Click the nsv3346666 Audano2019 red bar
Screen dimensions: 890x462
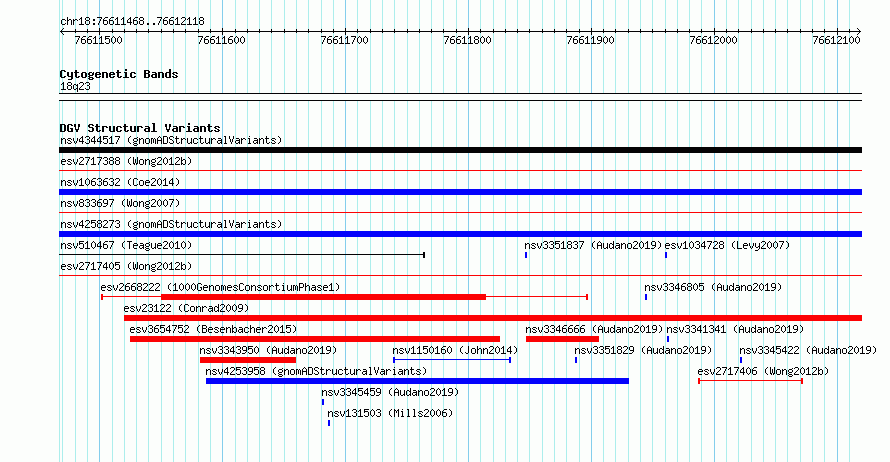[562, 339]
